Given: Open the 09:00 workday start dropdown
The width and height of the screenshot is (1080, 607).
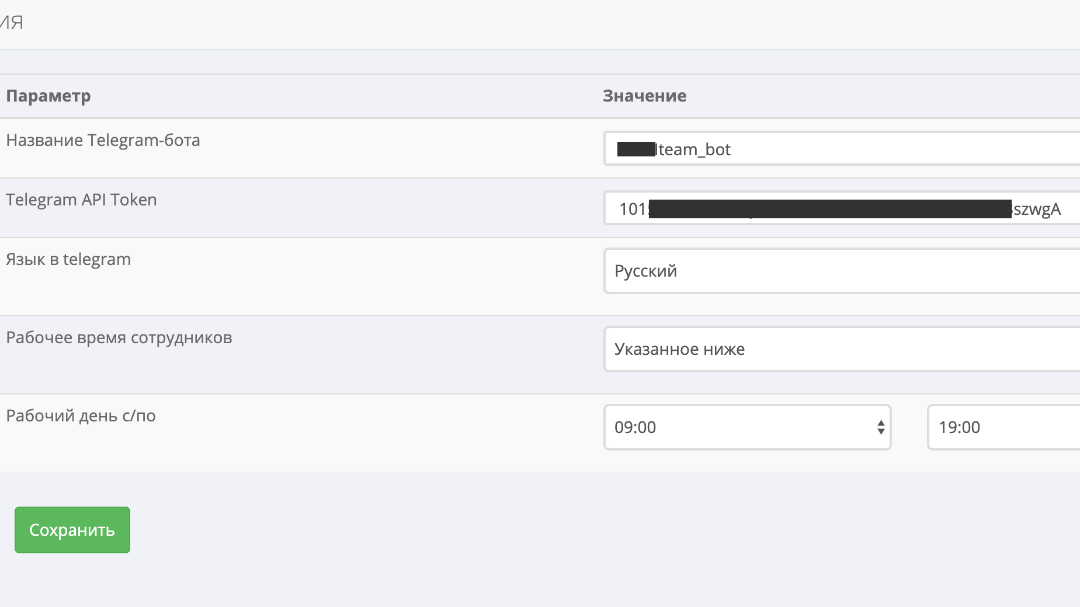Looking at the screenshot, I should click(747, 427).
